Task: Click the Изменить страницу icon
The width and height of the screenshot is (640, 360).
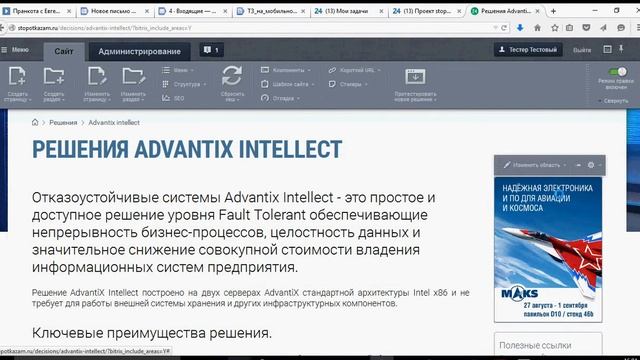Action: [97, 76]
